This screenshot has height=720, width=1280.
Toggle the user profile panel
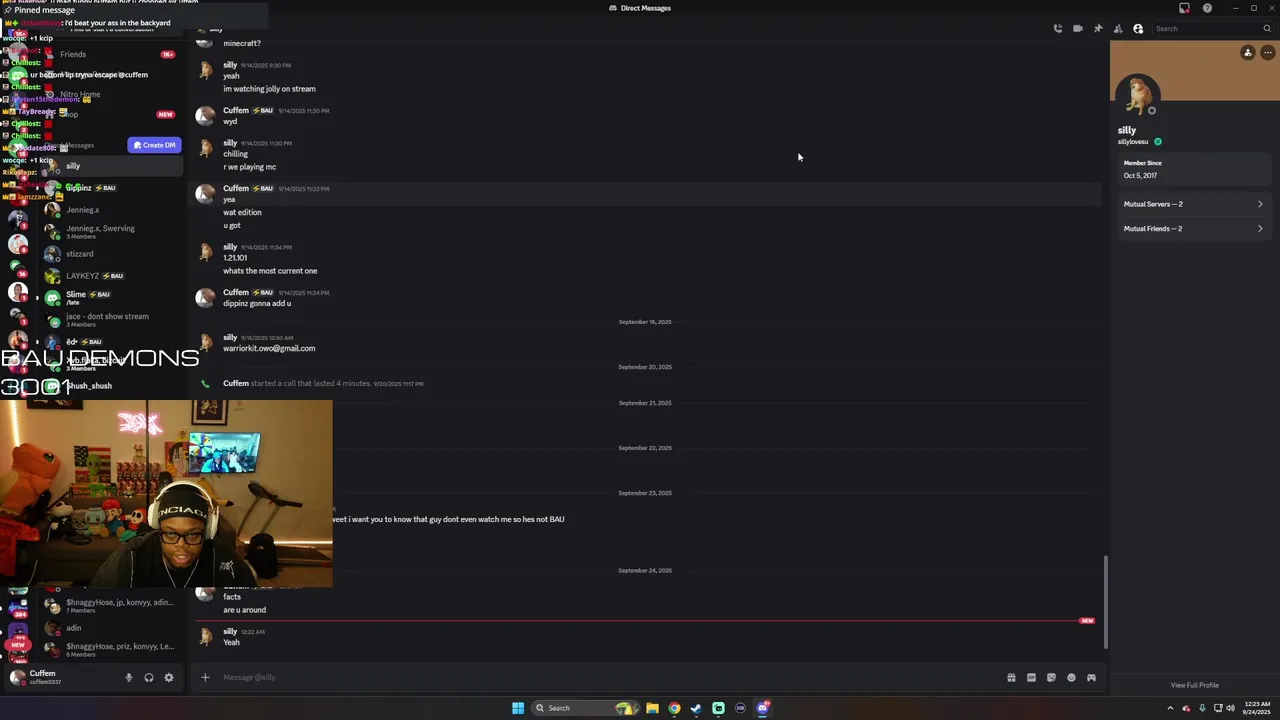1138,29
